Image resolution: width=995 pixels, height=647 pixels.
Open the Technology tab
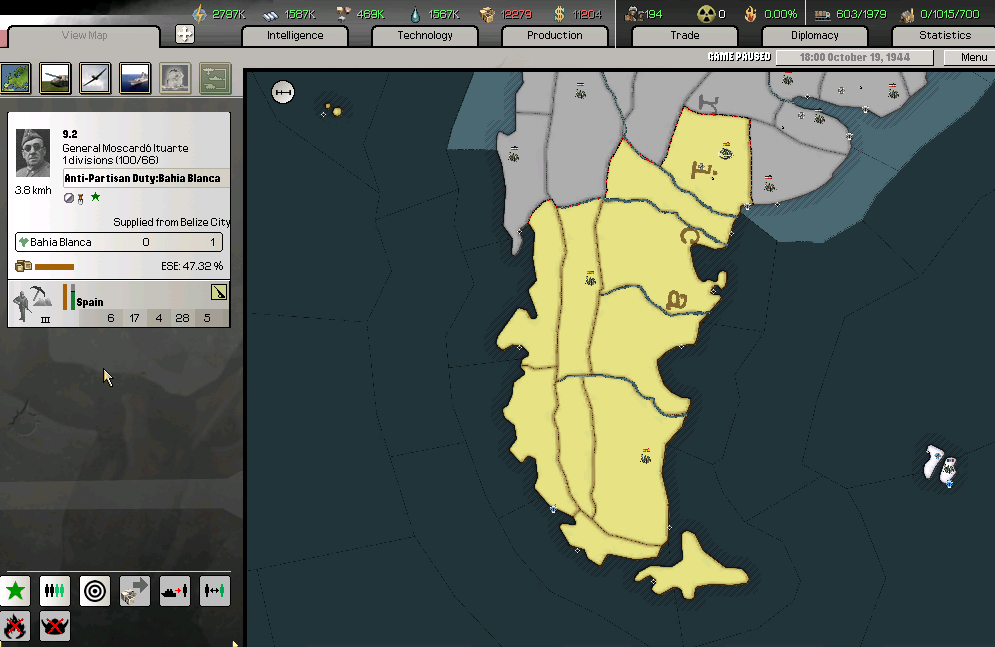[425, 36]
